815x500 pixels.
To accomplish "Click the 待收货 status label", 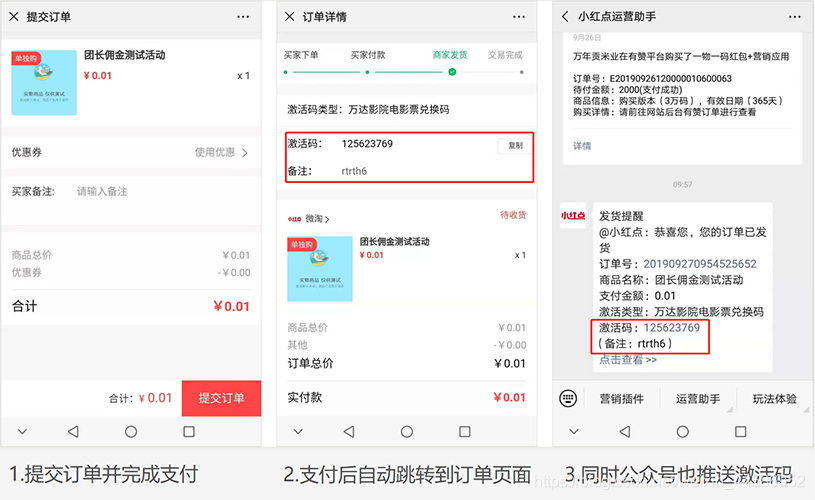I will pos(513,215).
